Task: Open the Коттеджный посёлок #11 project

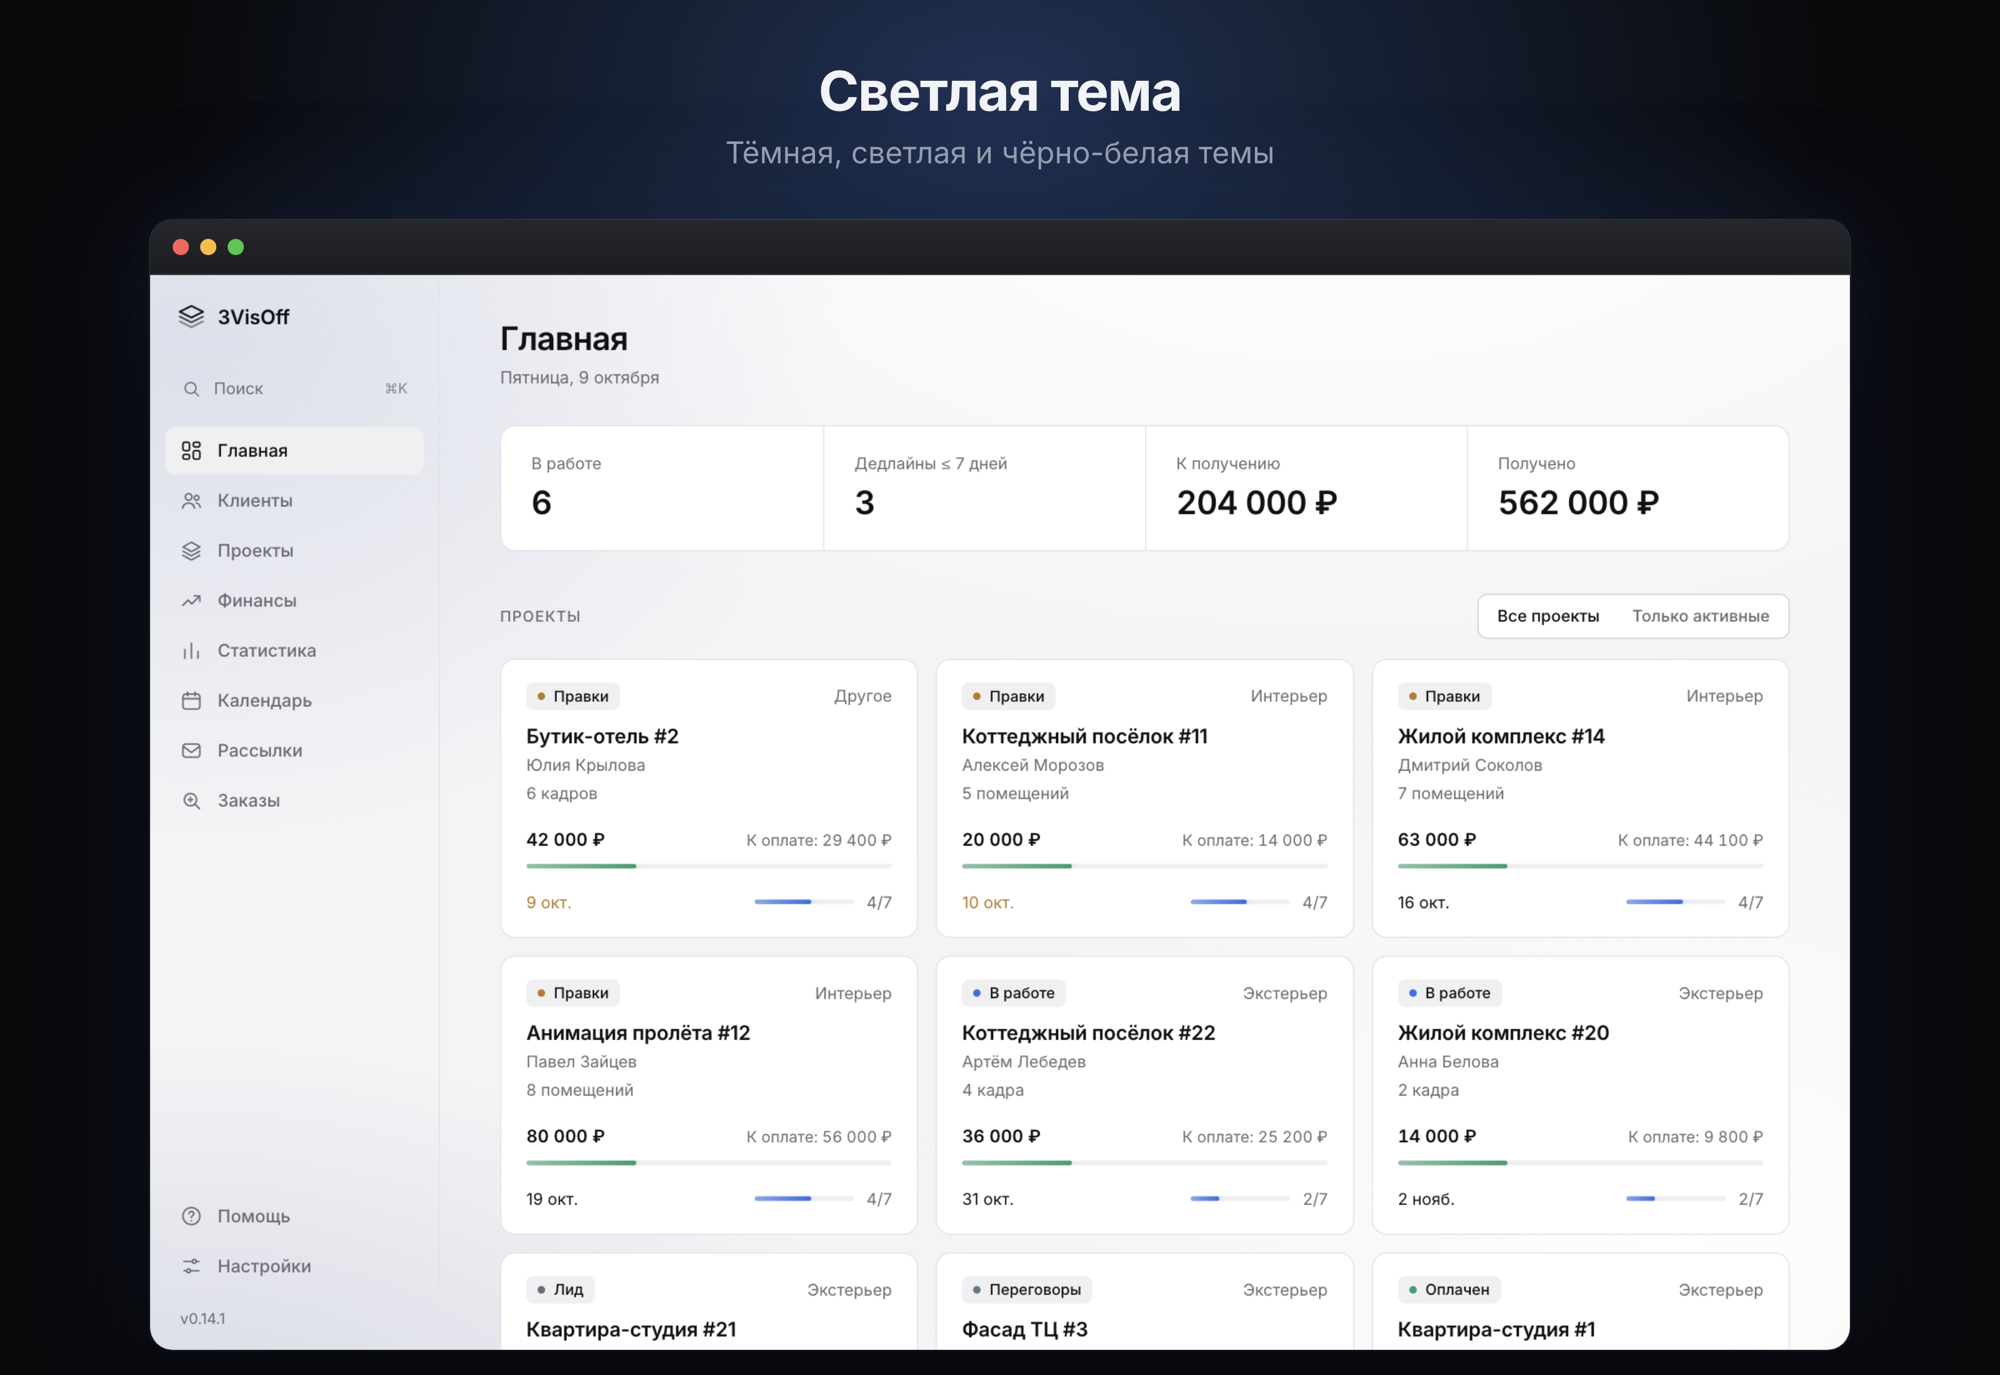Action: pos(1144,798)
